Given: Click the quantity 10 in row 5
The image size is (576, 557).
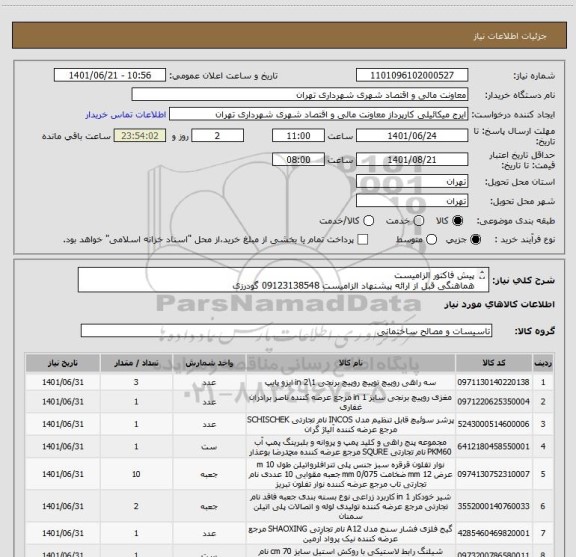Looking at the screenshot, I should [136, 474].
